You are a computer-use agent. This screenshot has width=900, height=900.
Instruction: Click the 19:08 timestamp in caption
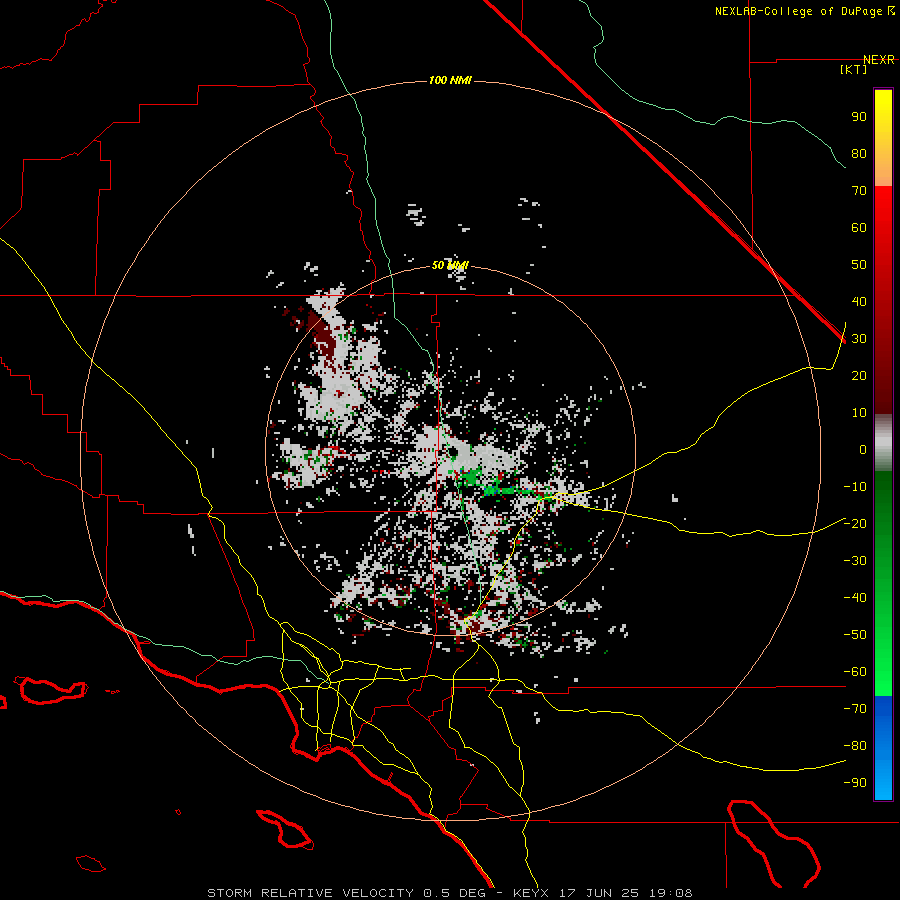point(671,893)
